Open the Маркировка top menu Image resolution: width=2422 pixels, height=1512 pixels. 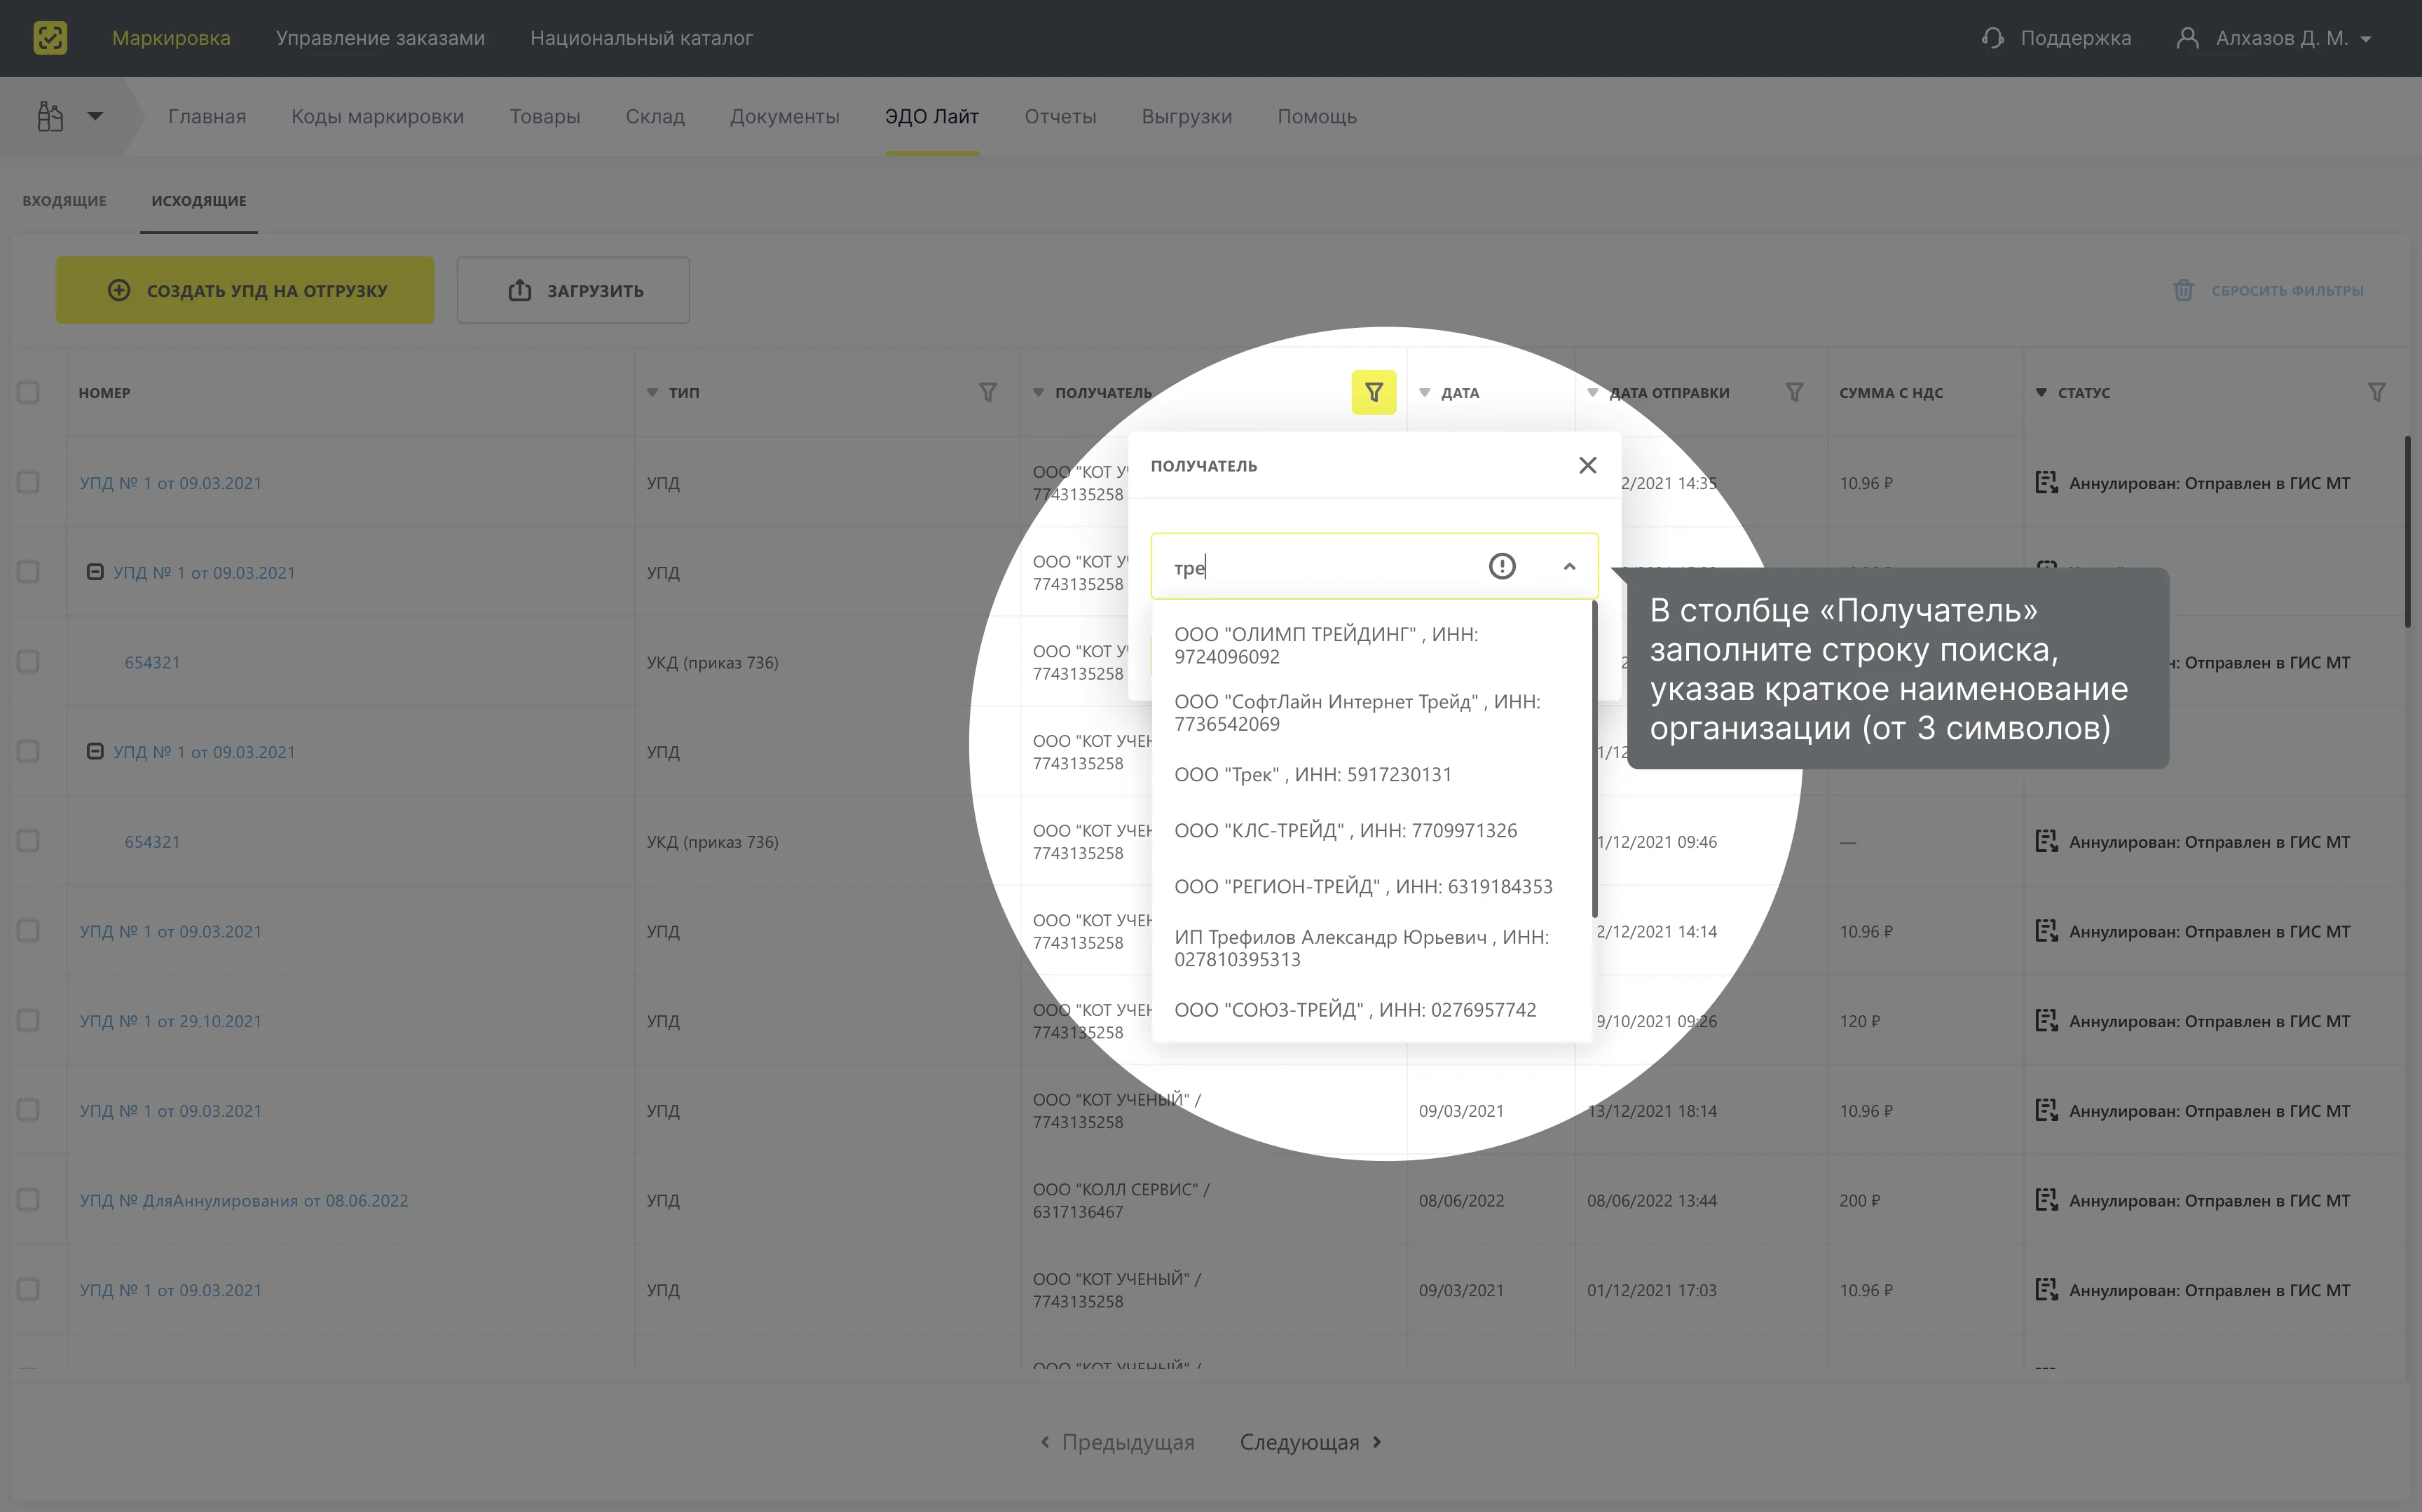(x=171, y=38)
